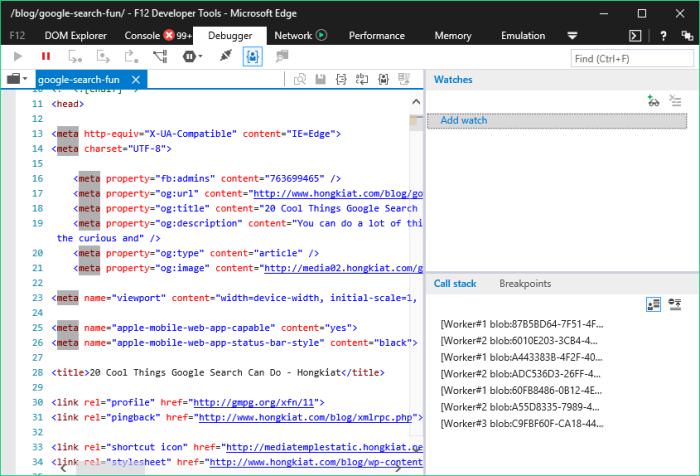Click the horizontal scroll right arrow
Image resolution: width=700 pixels, height=476 pixels.
(398, 468)
